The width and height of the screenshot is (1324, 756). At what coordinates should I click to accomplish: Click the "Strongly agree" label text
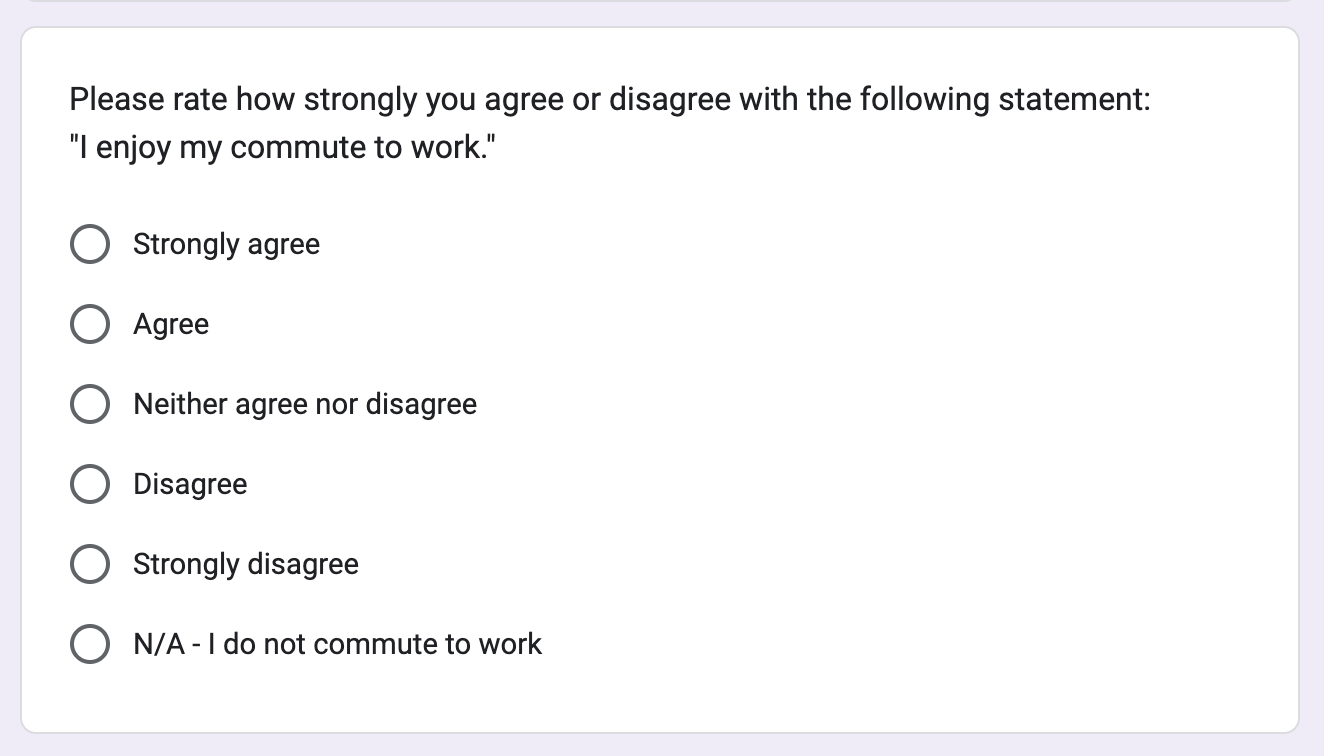226,245
